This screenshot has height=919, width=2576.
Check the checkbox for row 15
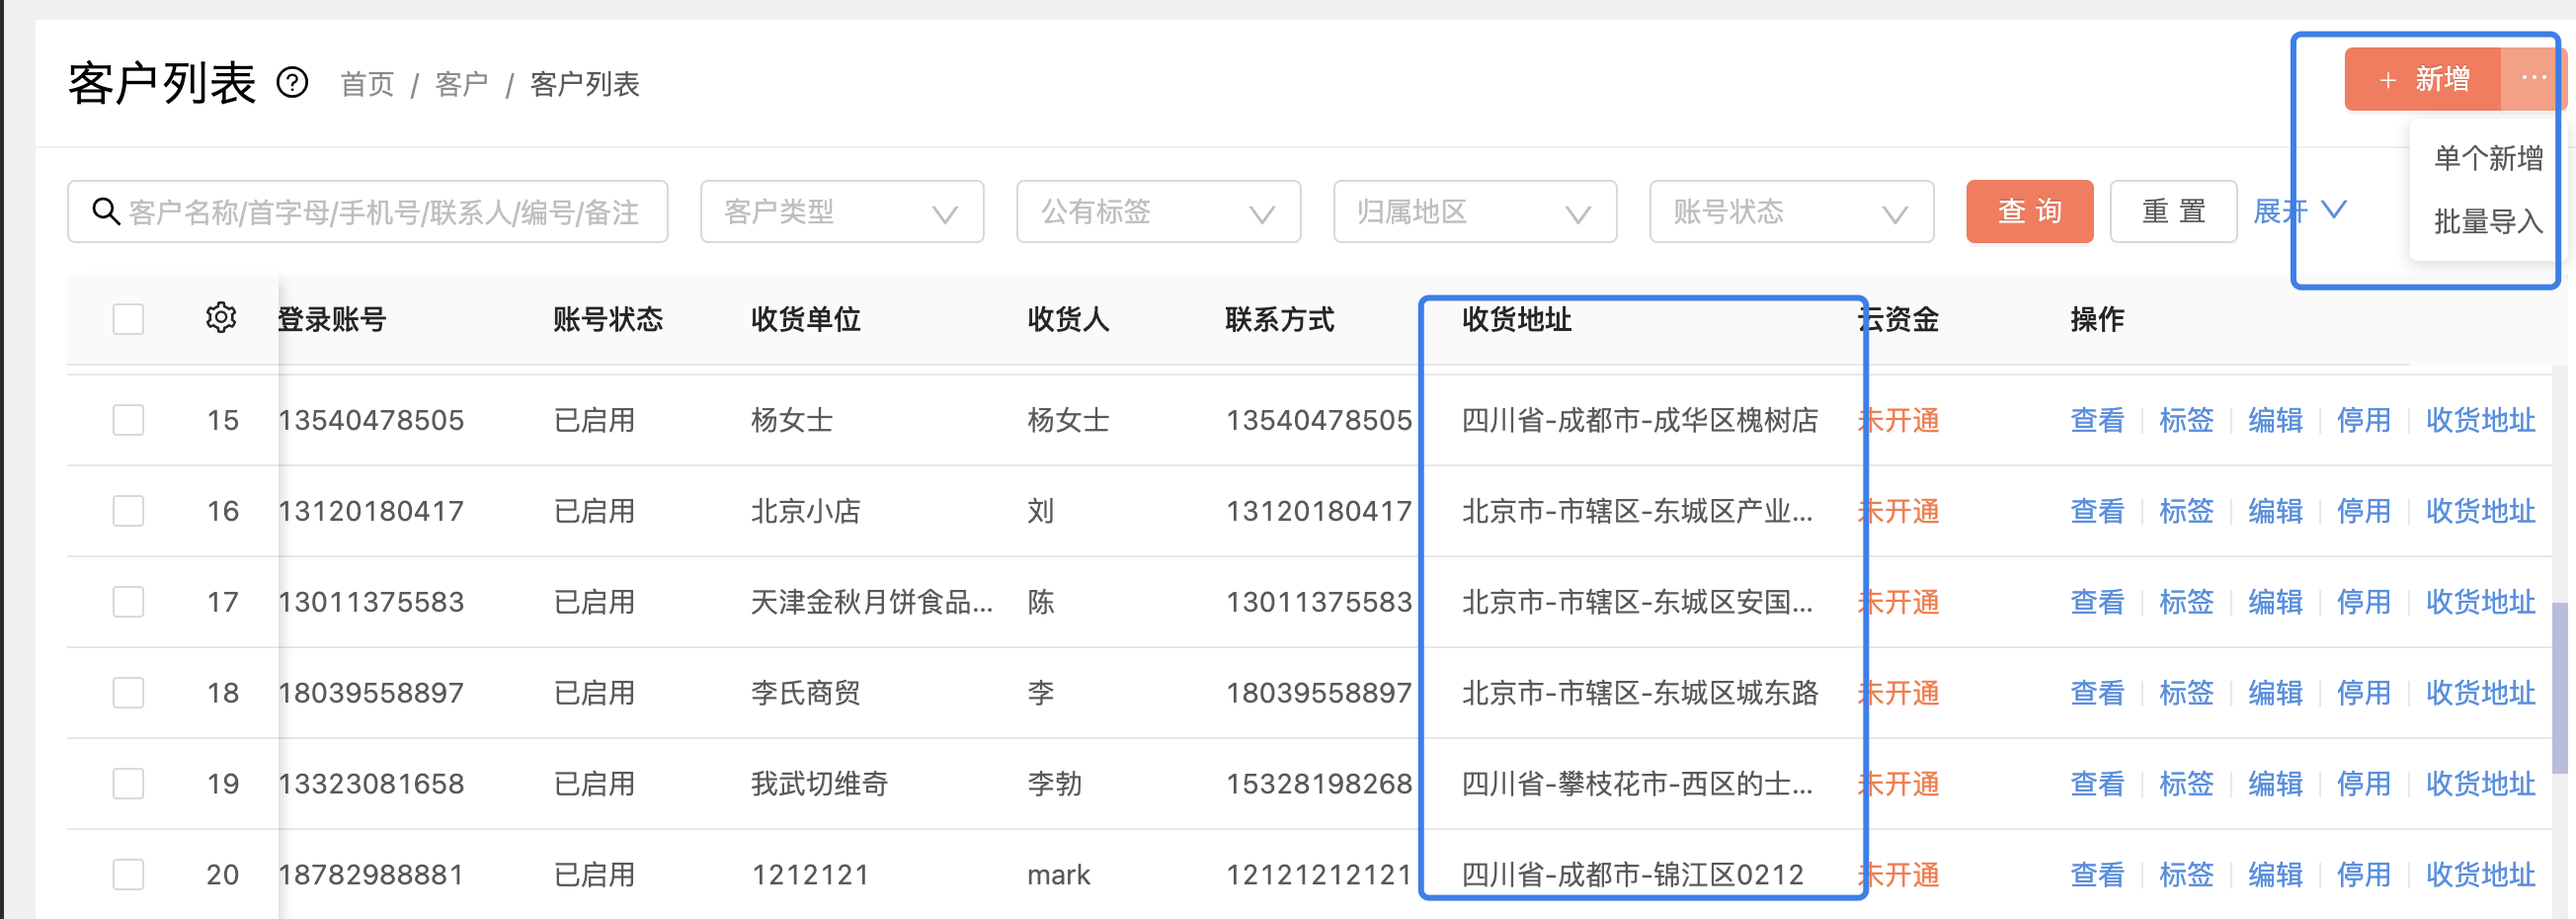128,420
